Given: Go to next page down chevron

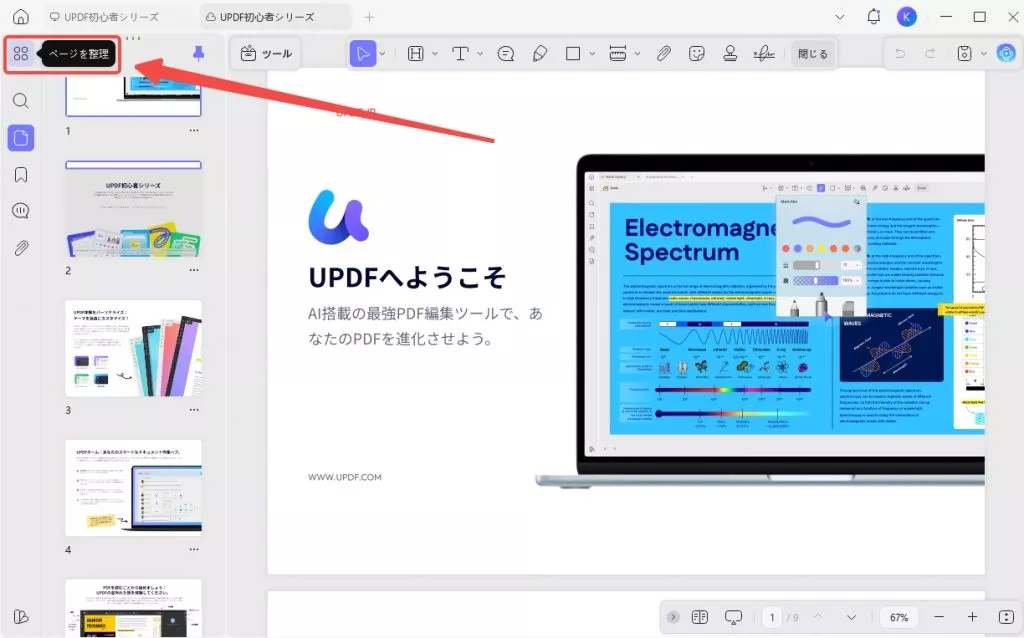Looking at the screenshot, I should click(x=851, y=617).
